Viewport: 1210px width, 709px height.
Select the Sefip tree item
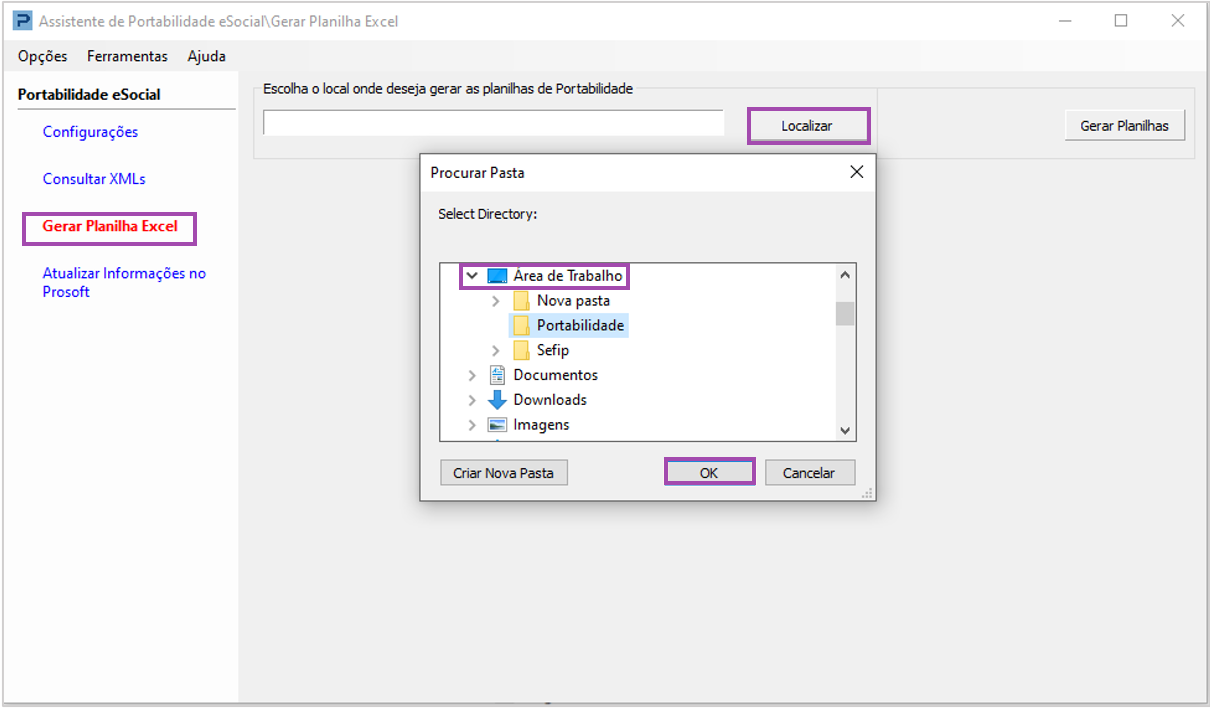(x=553, y=350)
